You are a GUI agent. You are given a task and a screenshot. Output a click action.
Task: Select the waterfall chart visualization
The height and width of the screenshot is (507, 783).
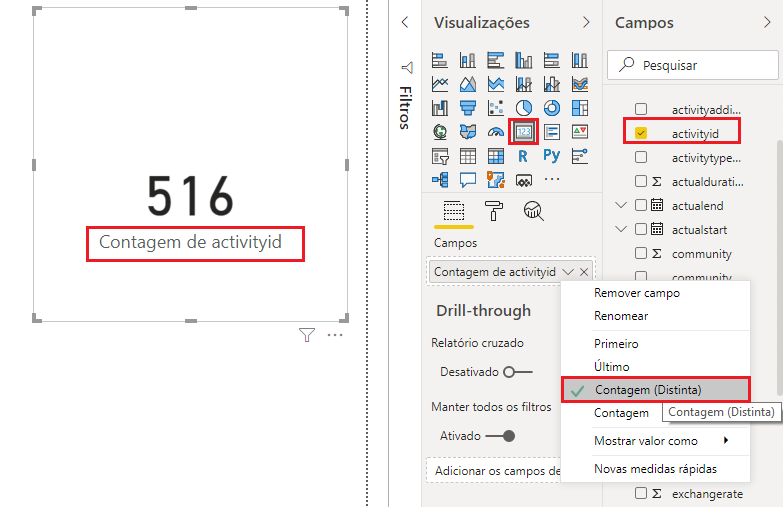pyautogui.click(x=439, y=108)
